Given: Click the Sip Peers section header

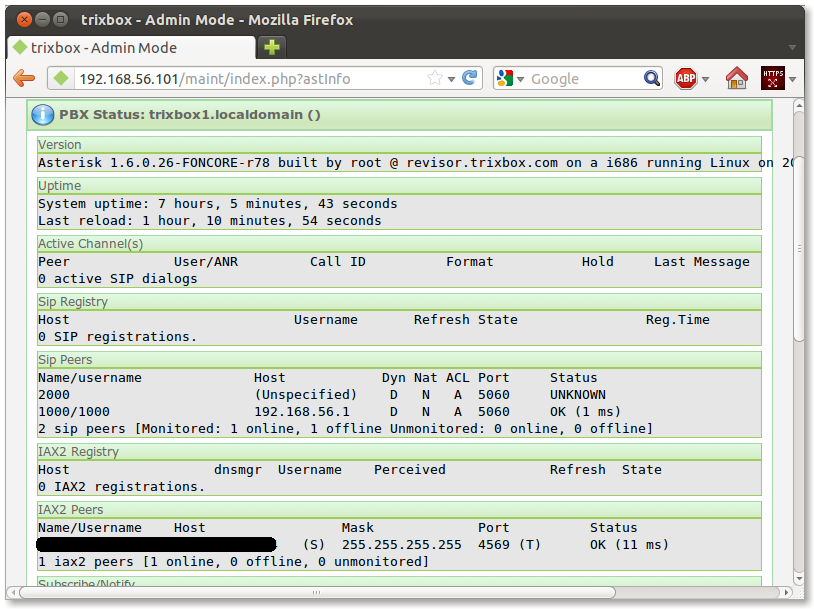Looking at the screenshot, I should (x=399, y=359).
